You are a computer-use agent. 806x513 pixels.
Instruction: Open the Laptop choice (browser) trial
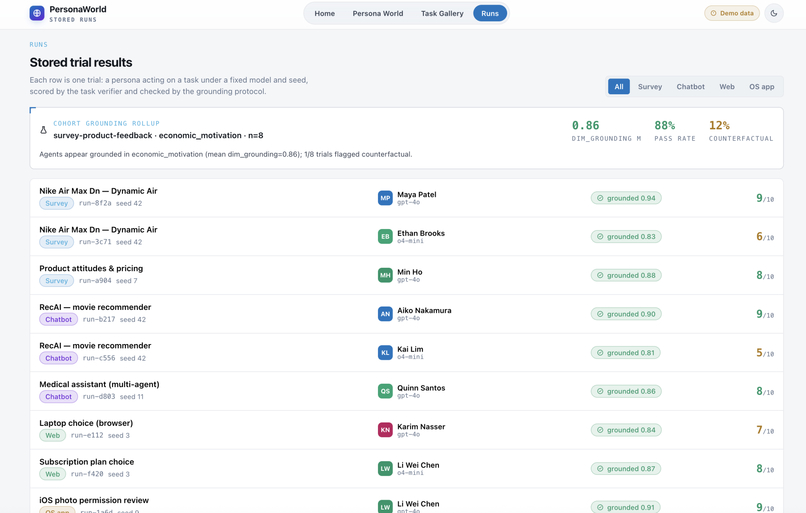[x=86, y=423]
